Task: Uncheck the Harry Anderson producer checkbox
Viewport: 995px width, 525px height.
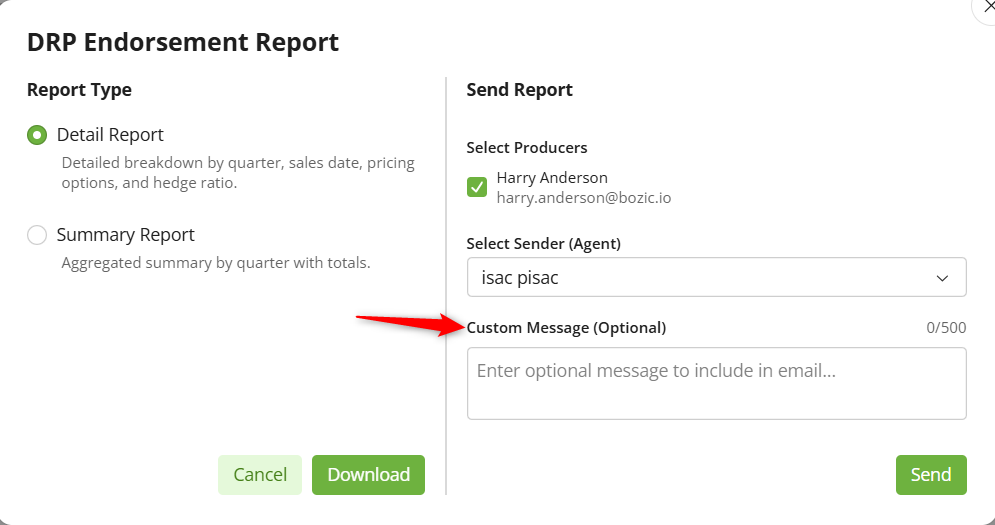Action: [477, 187]
